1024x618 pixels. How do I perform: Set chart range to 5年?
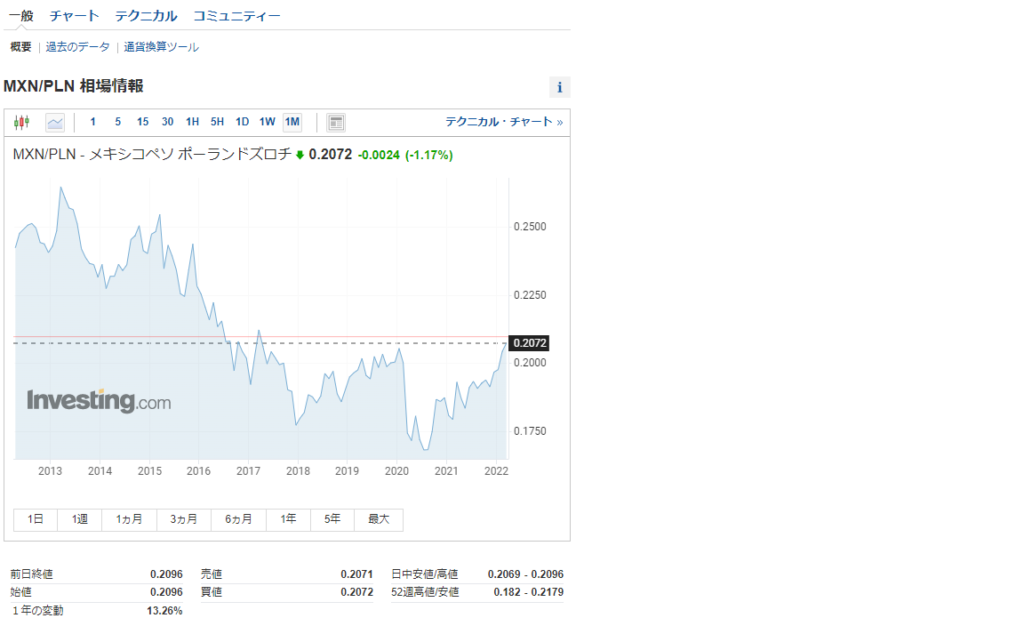tap(332, 519)
